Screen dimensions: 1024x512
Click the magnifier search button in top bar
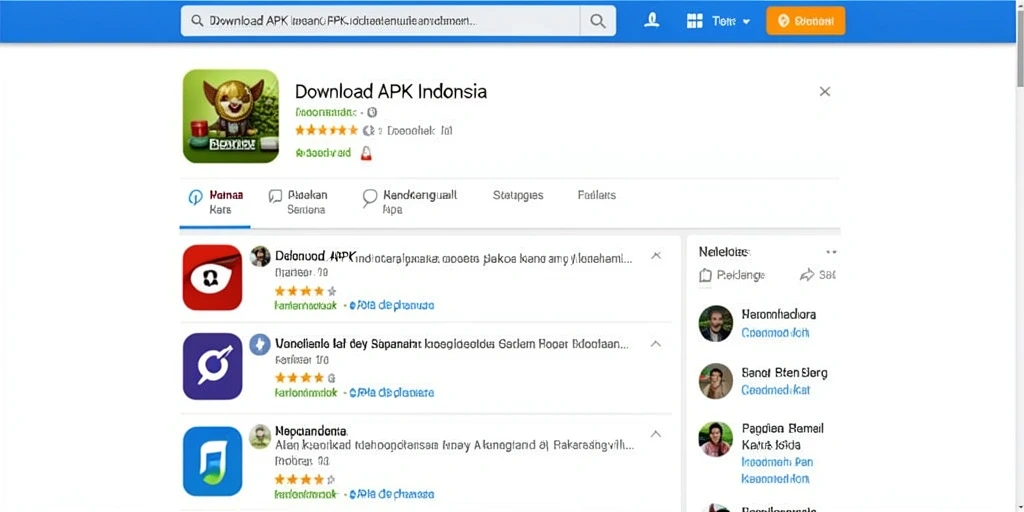[x=598, y=21]
